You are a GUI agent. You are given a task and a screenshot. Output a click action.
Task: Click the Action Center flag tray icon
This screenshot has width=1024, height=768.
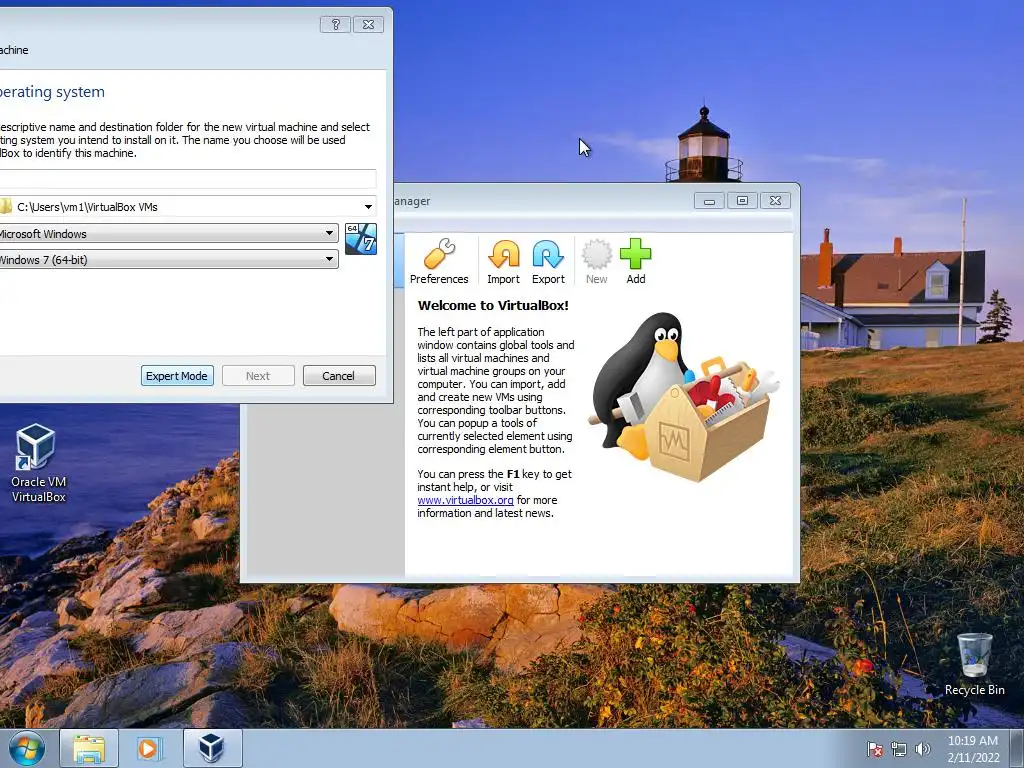(x=874, y=749)
